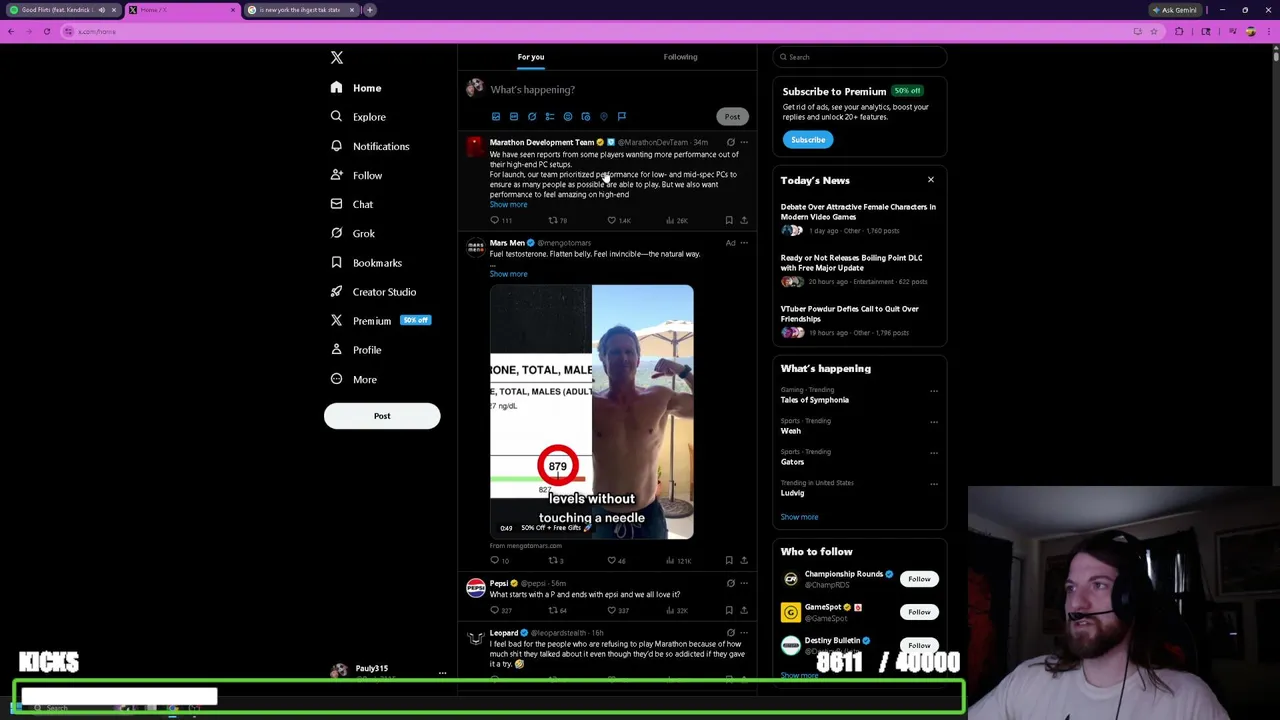This screenshot has height=720, width=1280.
Task: Expand Mars Men ad with Show more
Action: pos(508,274)
